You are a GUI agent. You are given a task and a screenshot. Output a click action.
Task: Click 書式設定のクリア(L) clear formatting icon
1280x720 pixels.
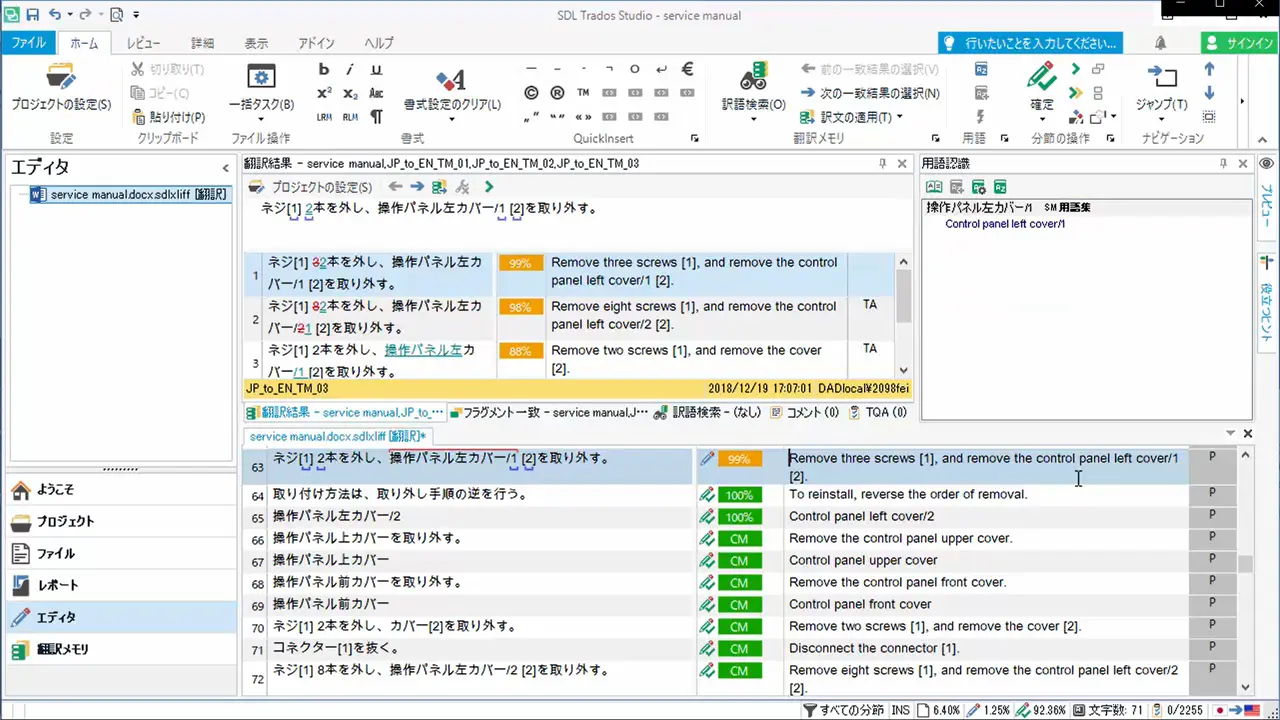[x=451, y=79]
